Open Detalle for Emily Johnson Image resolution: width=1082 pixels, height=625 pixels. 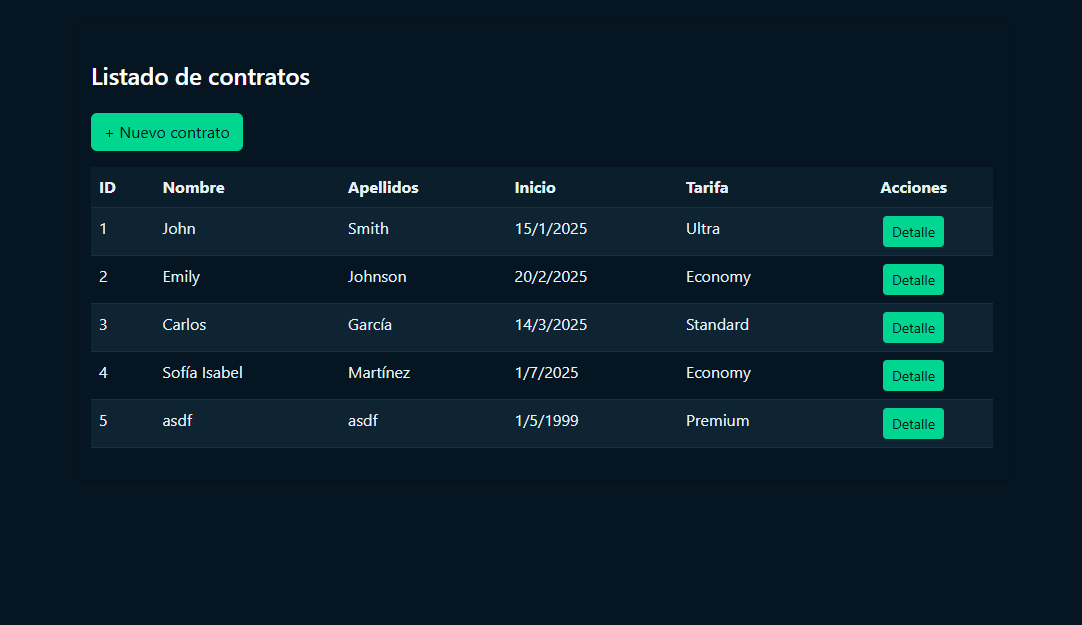913,280
